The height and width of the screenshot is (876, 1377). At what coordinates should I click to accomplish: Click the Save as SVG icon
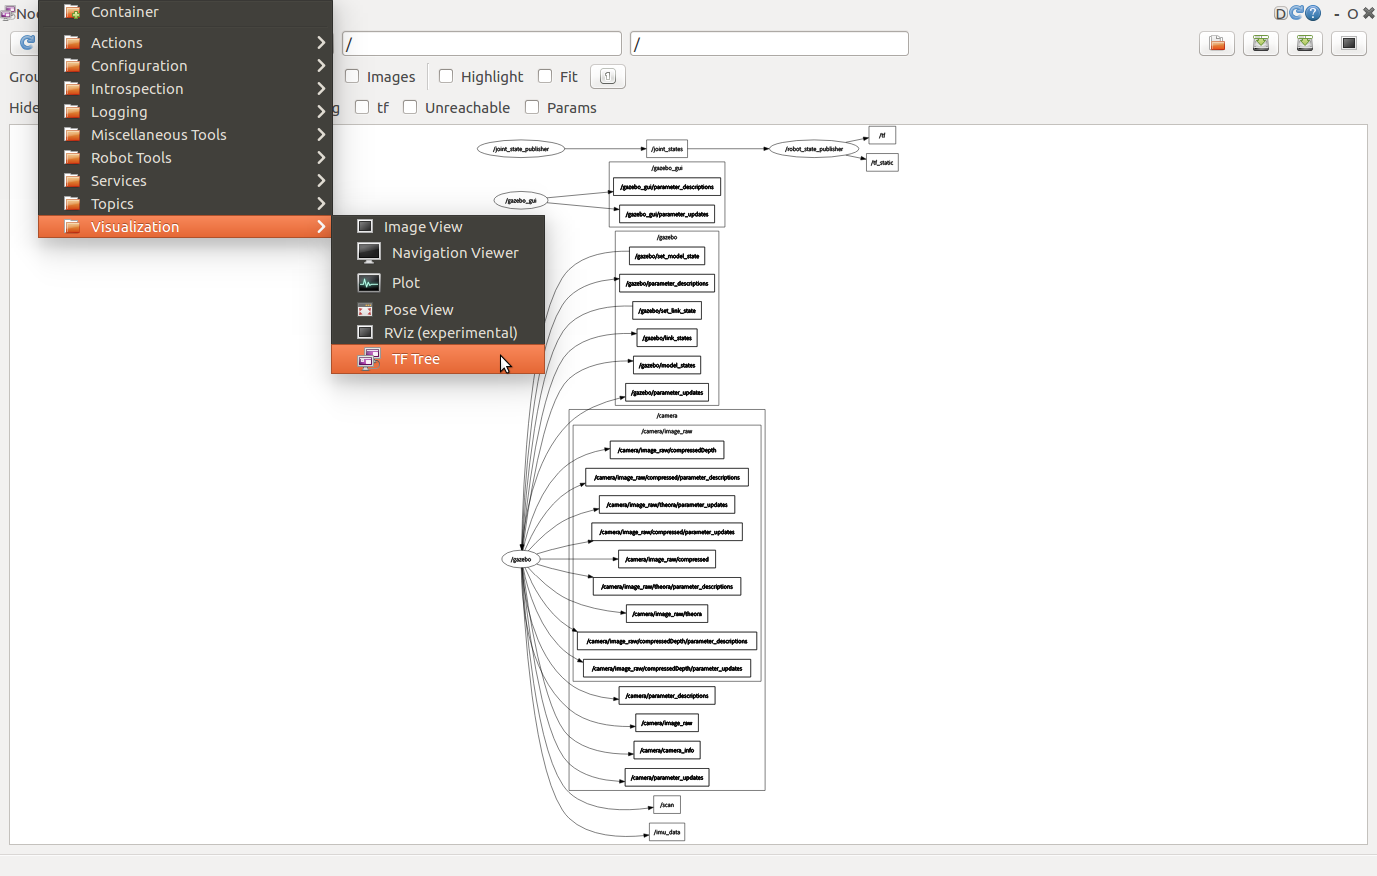point(1305,43)
